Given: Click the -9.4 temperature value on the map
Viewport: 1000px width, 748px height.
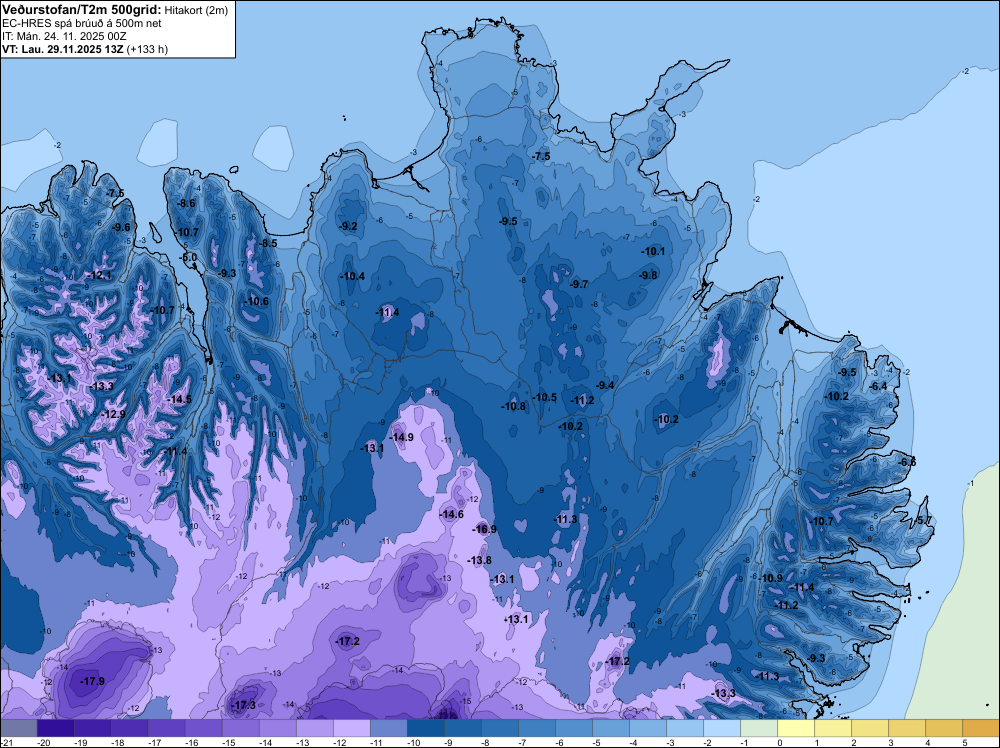Looking at the screenshot, I should click(605, 385).
